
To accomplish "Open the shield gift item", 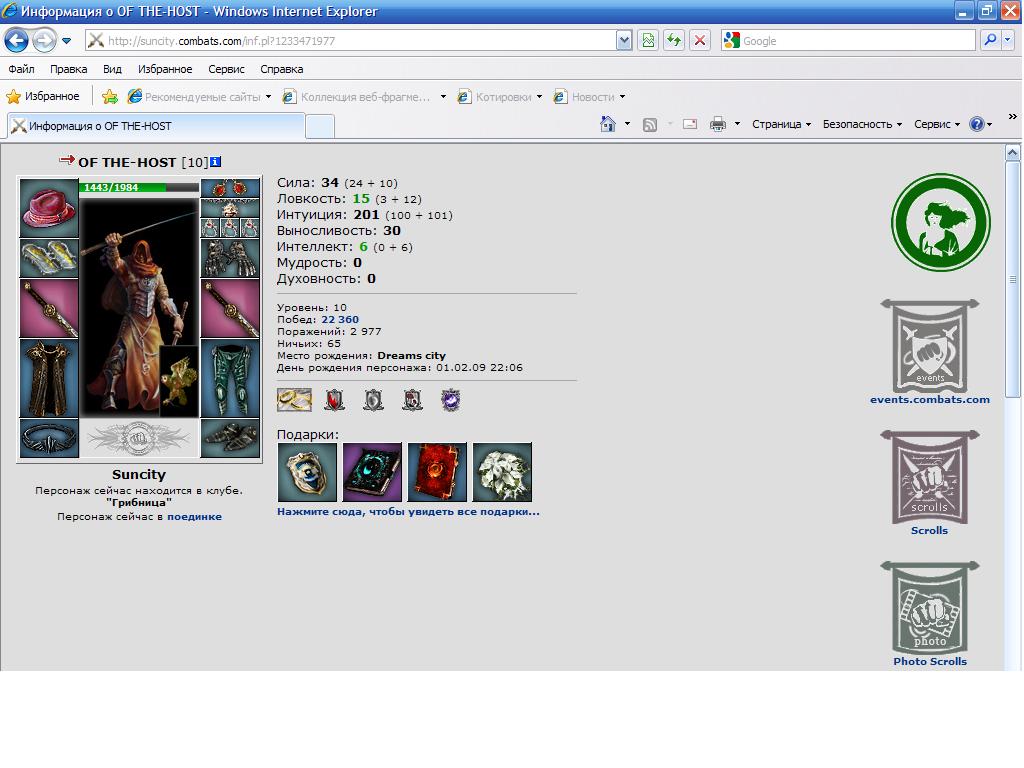I will (308, 472).
